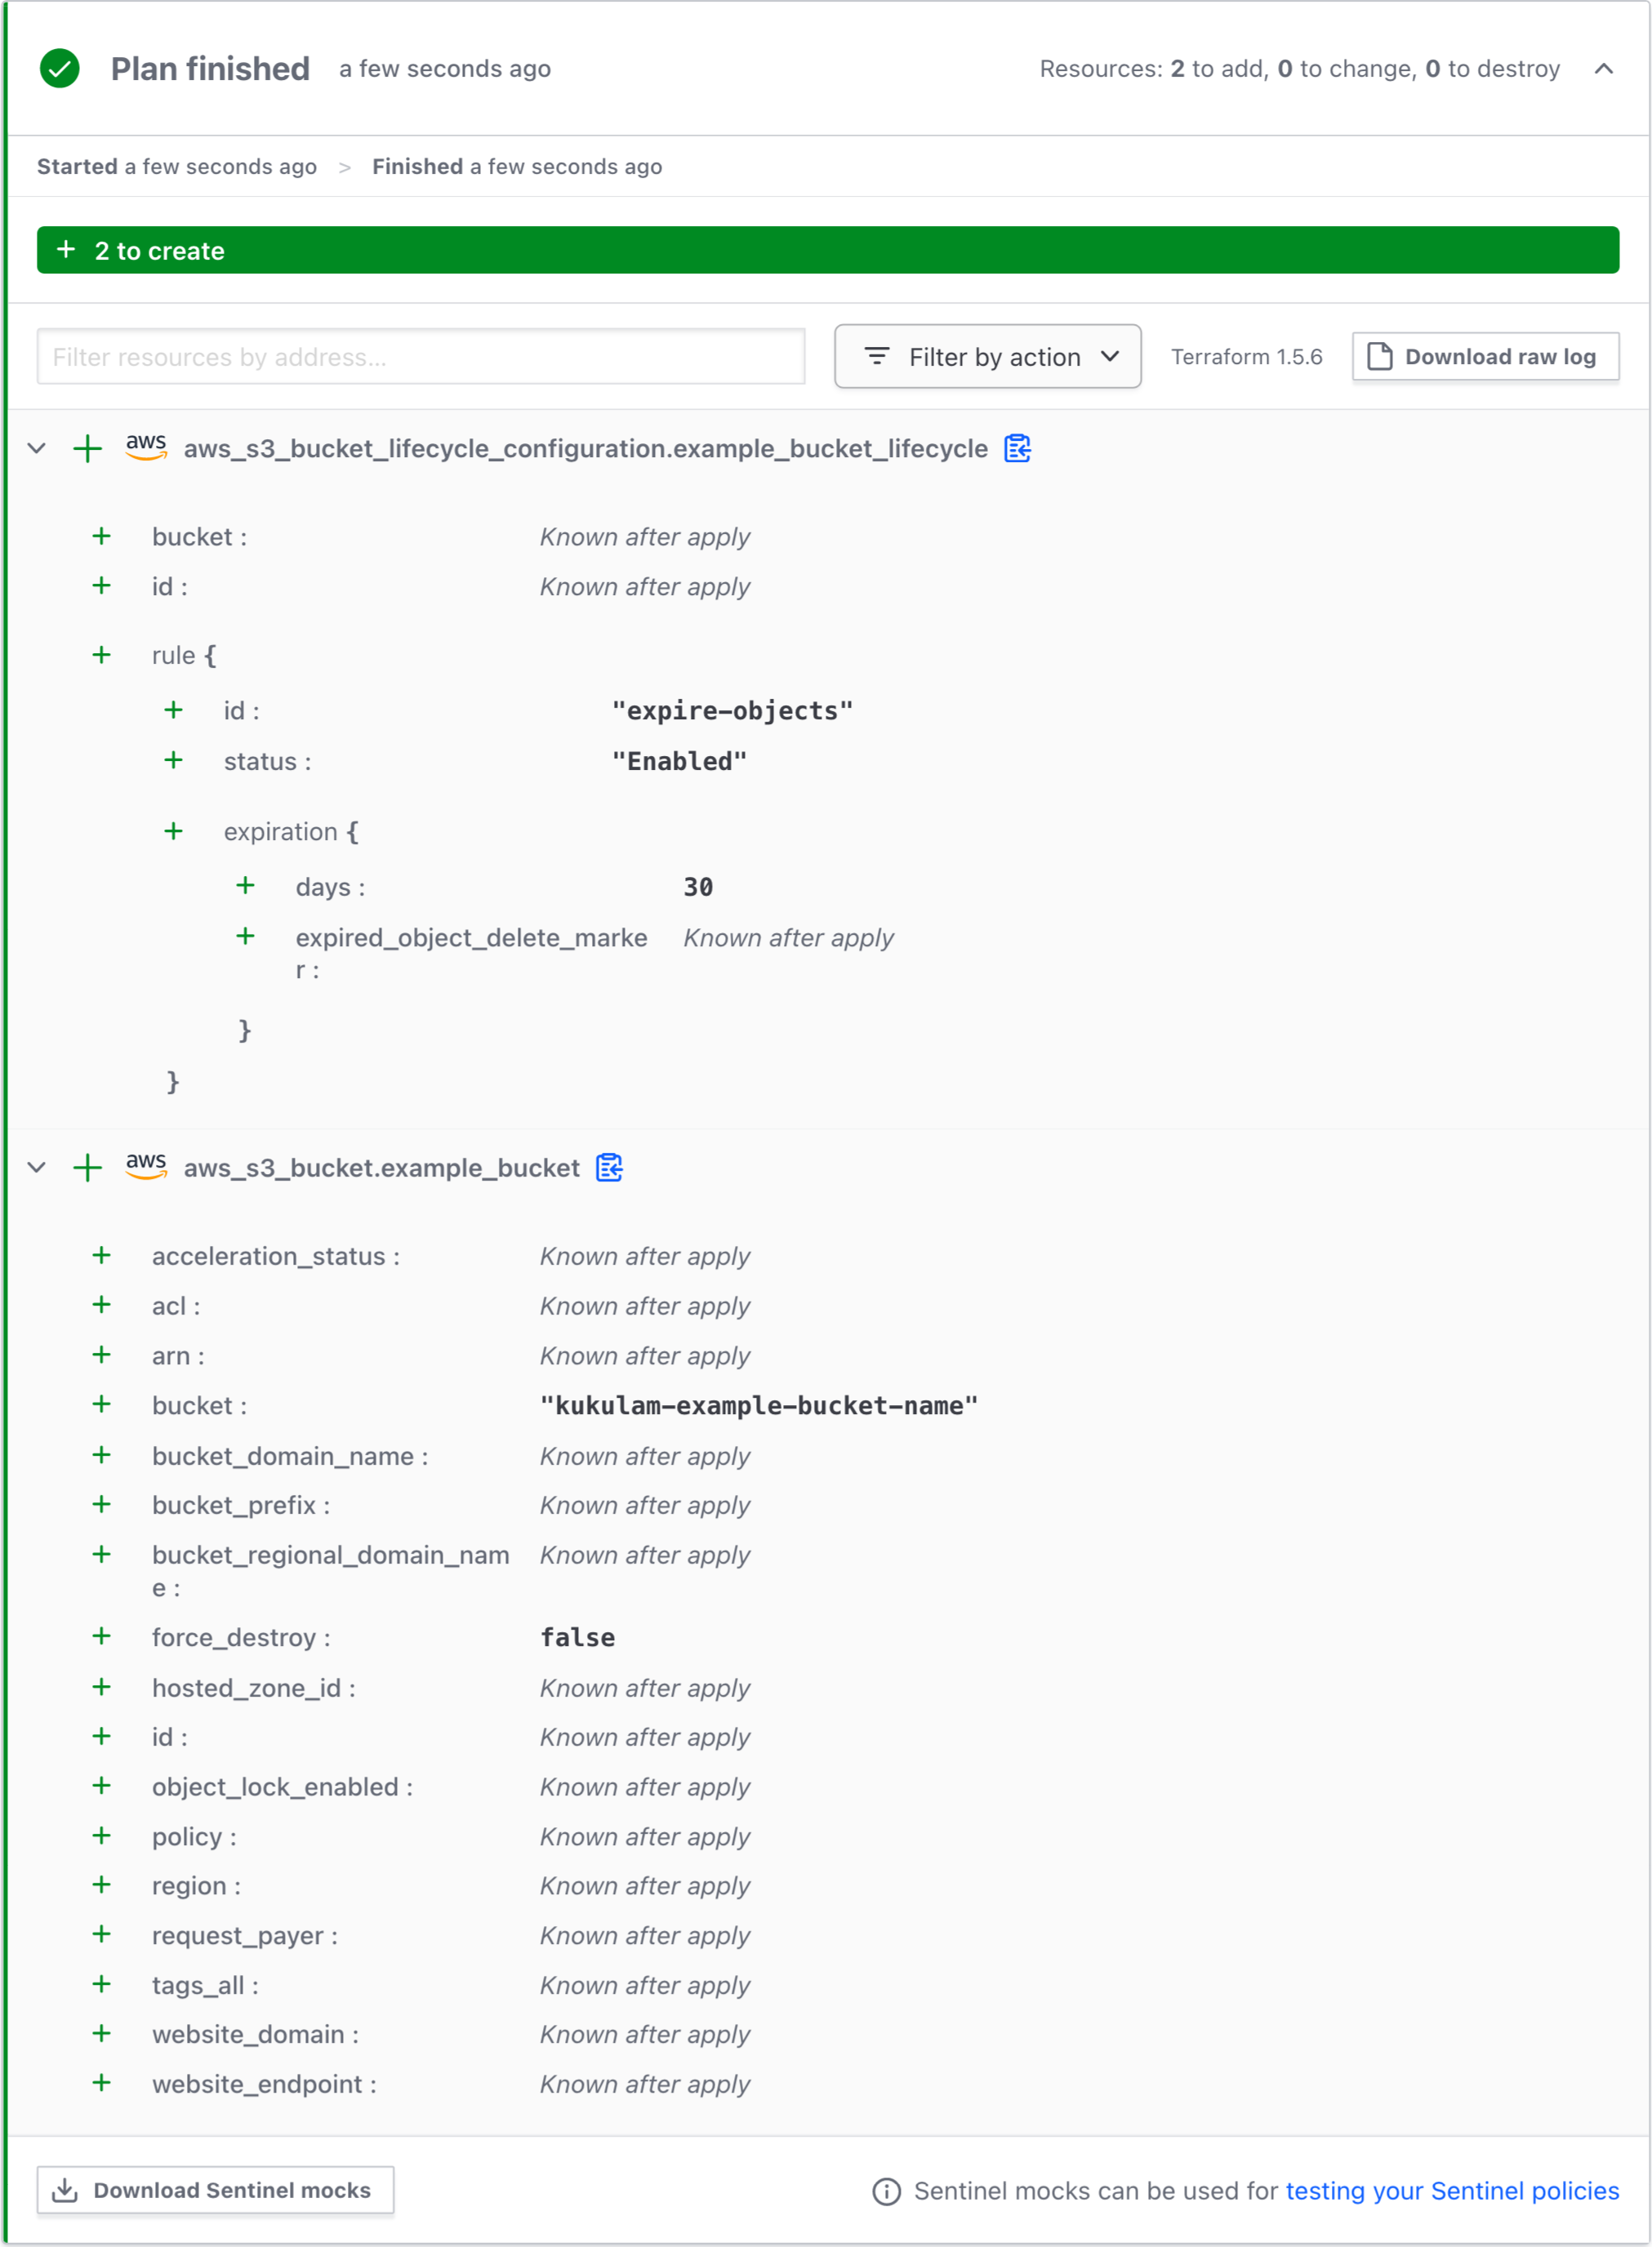
Task: Open testing your Sentinel policies link
Action: coord(1452,2191)
